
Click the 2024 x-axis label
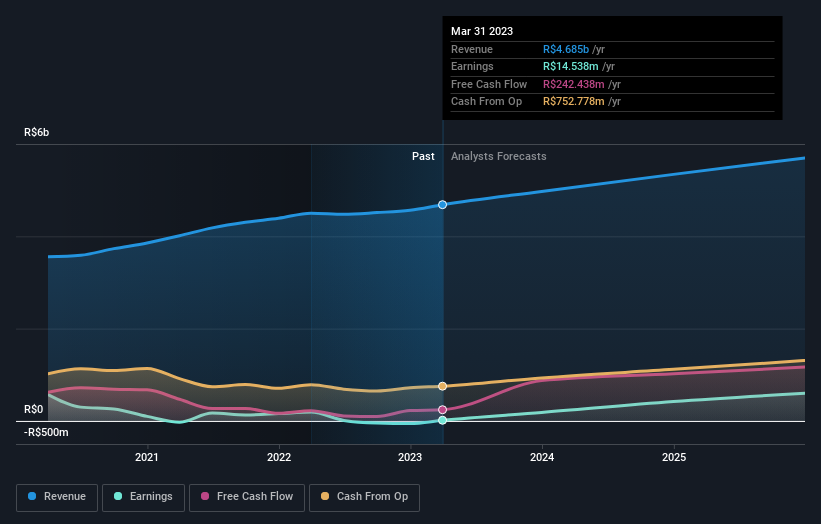(542, 457)
